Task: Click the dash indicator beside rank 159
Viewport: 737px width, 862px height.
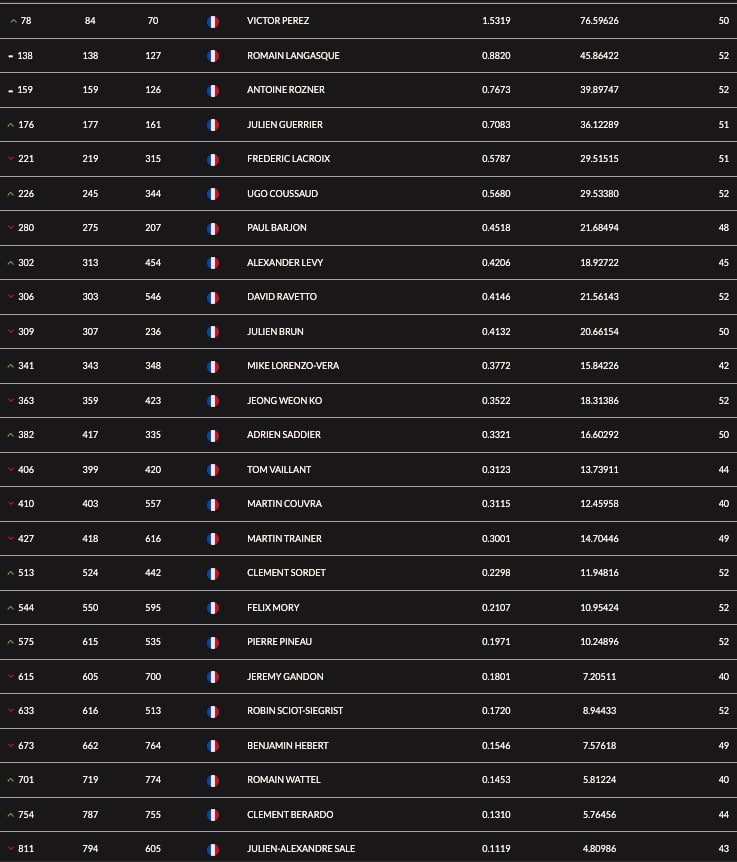Action: point(10,91)
